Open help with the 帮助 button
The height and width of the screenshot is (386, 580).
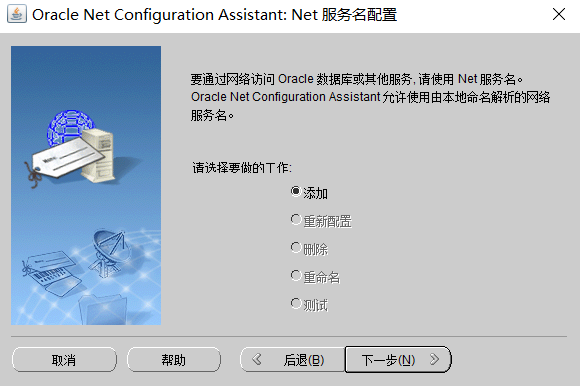(x=174, y=359)
